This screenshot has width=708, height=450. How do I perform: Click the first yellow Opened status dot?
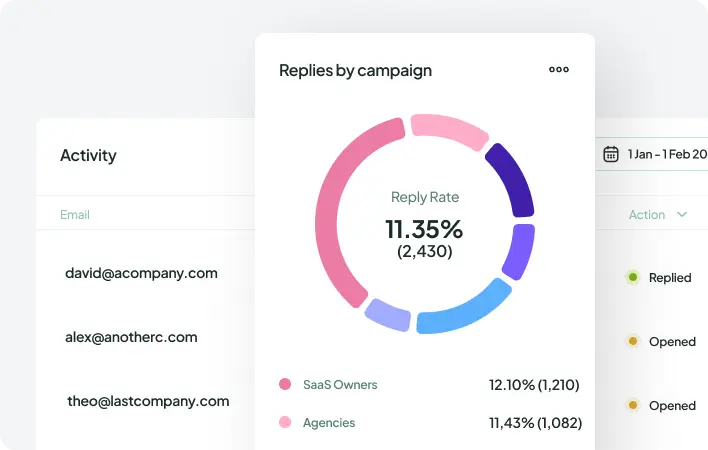632,341
